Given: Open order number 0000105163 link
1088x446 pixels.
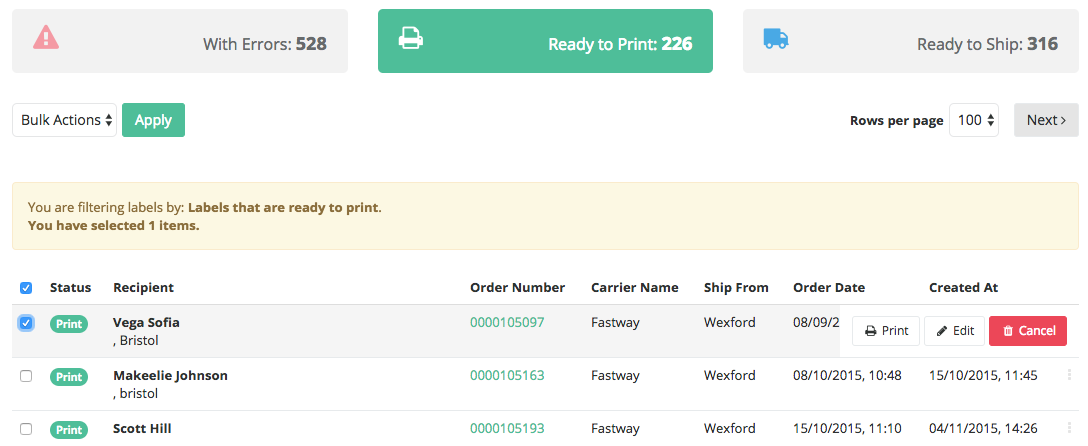Looking at the screenshot, I should 507,375.
